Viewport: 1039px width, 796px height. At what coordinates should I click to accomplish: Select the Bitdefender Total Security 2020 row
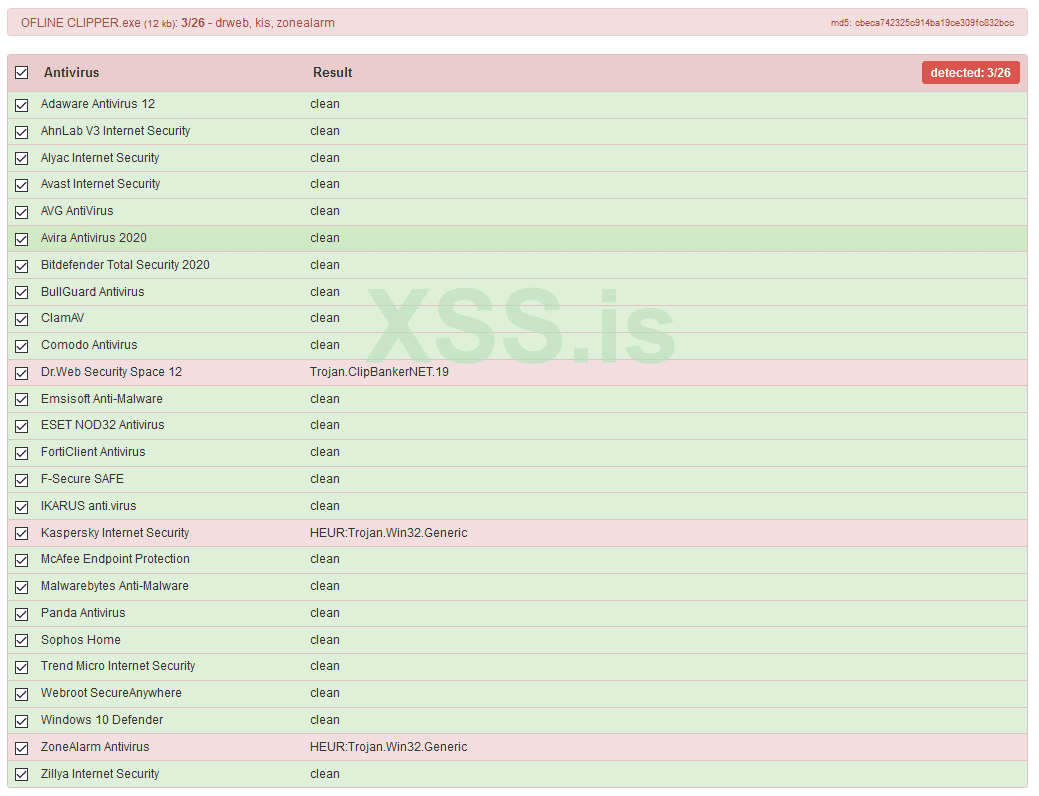125,265
